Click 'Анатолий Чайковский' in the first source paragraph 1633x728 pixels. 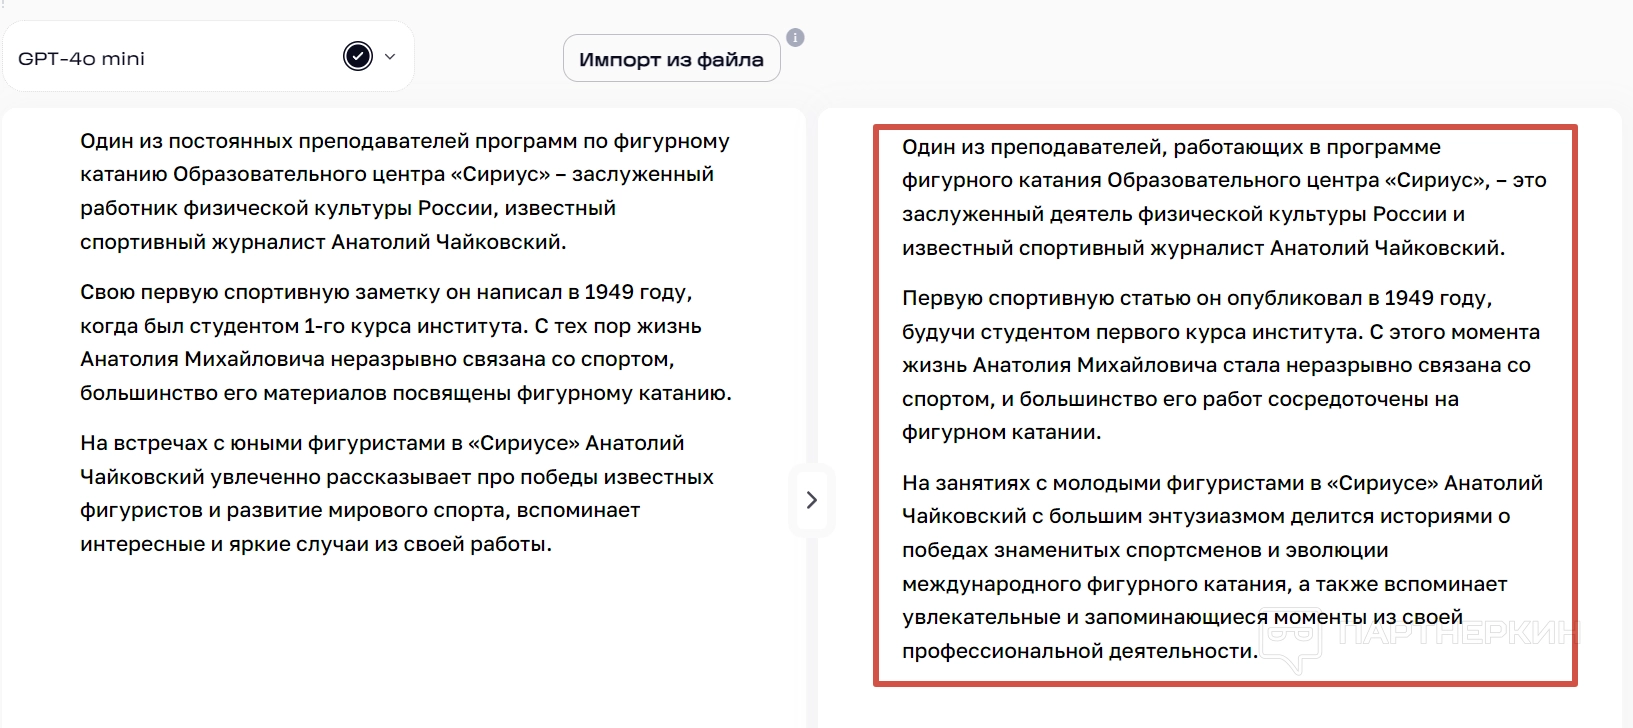point(448,242)
